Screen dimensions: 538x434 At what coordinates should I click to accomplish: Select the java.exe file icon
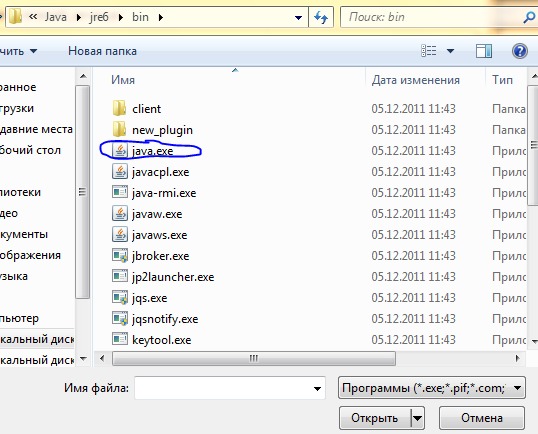click(120, 151)
